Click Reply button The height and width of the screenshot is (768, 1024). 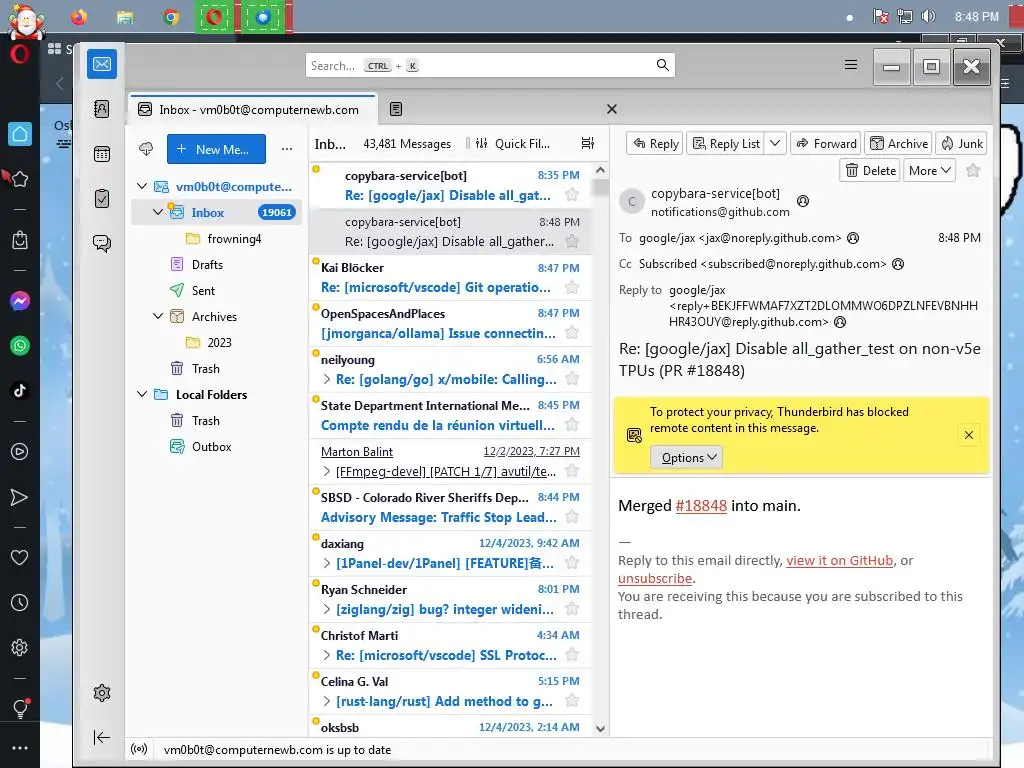point(655,144)
